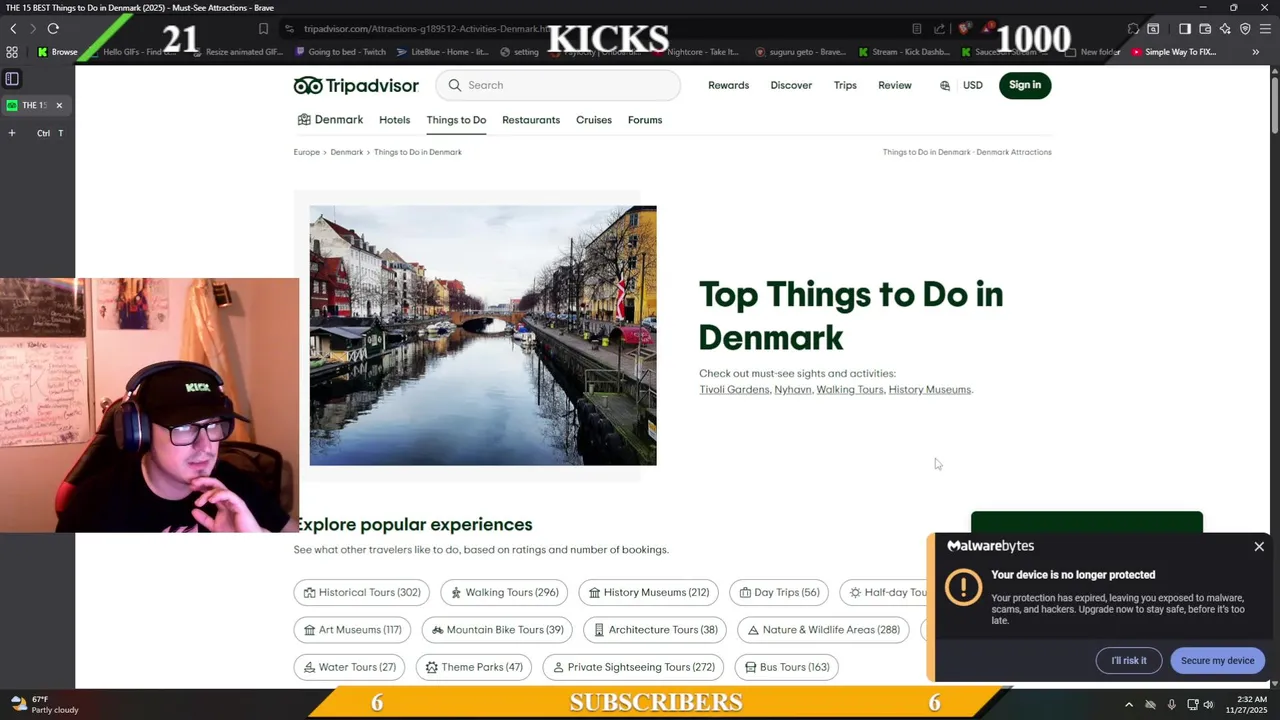Select Historical Tours (302) chip
This screenshot has height=720, width=1280.
[362, 592]
